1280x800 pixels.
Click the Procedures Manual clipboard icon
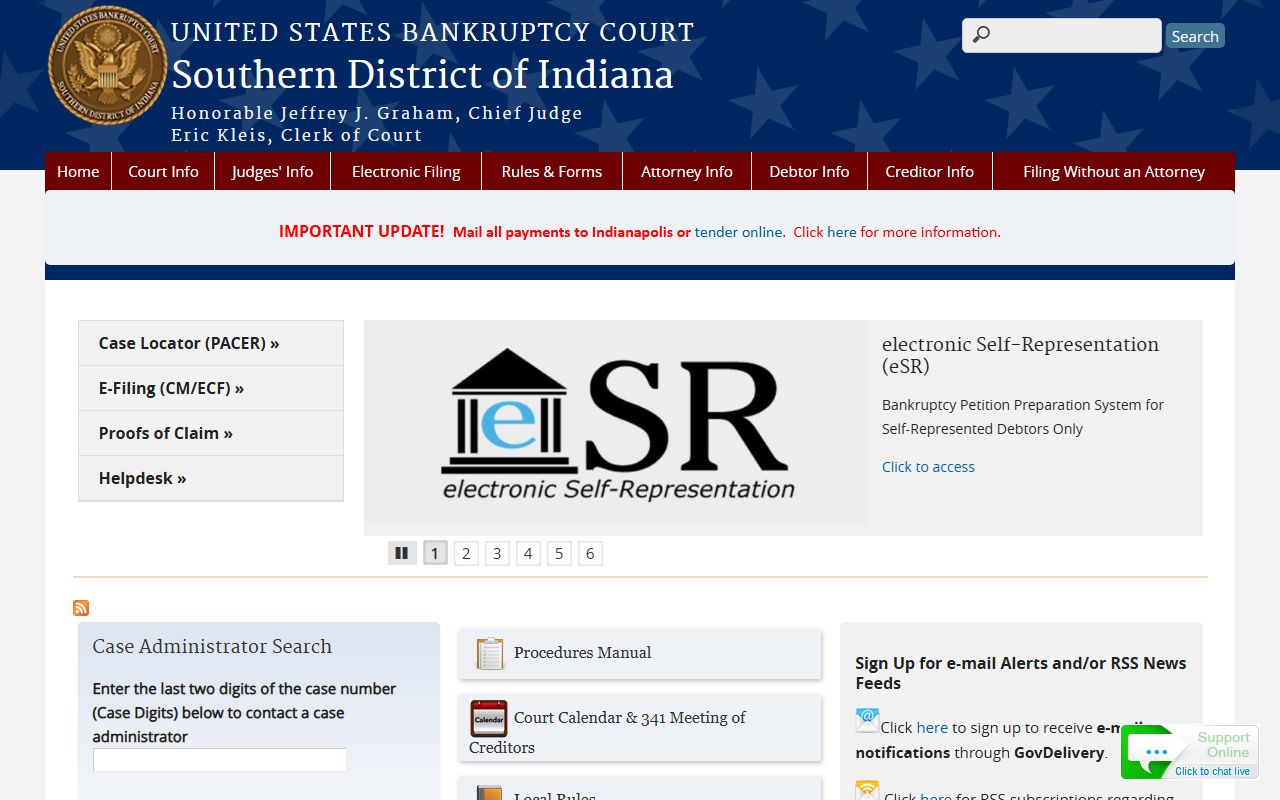(489, 653)
